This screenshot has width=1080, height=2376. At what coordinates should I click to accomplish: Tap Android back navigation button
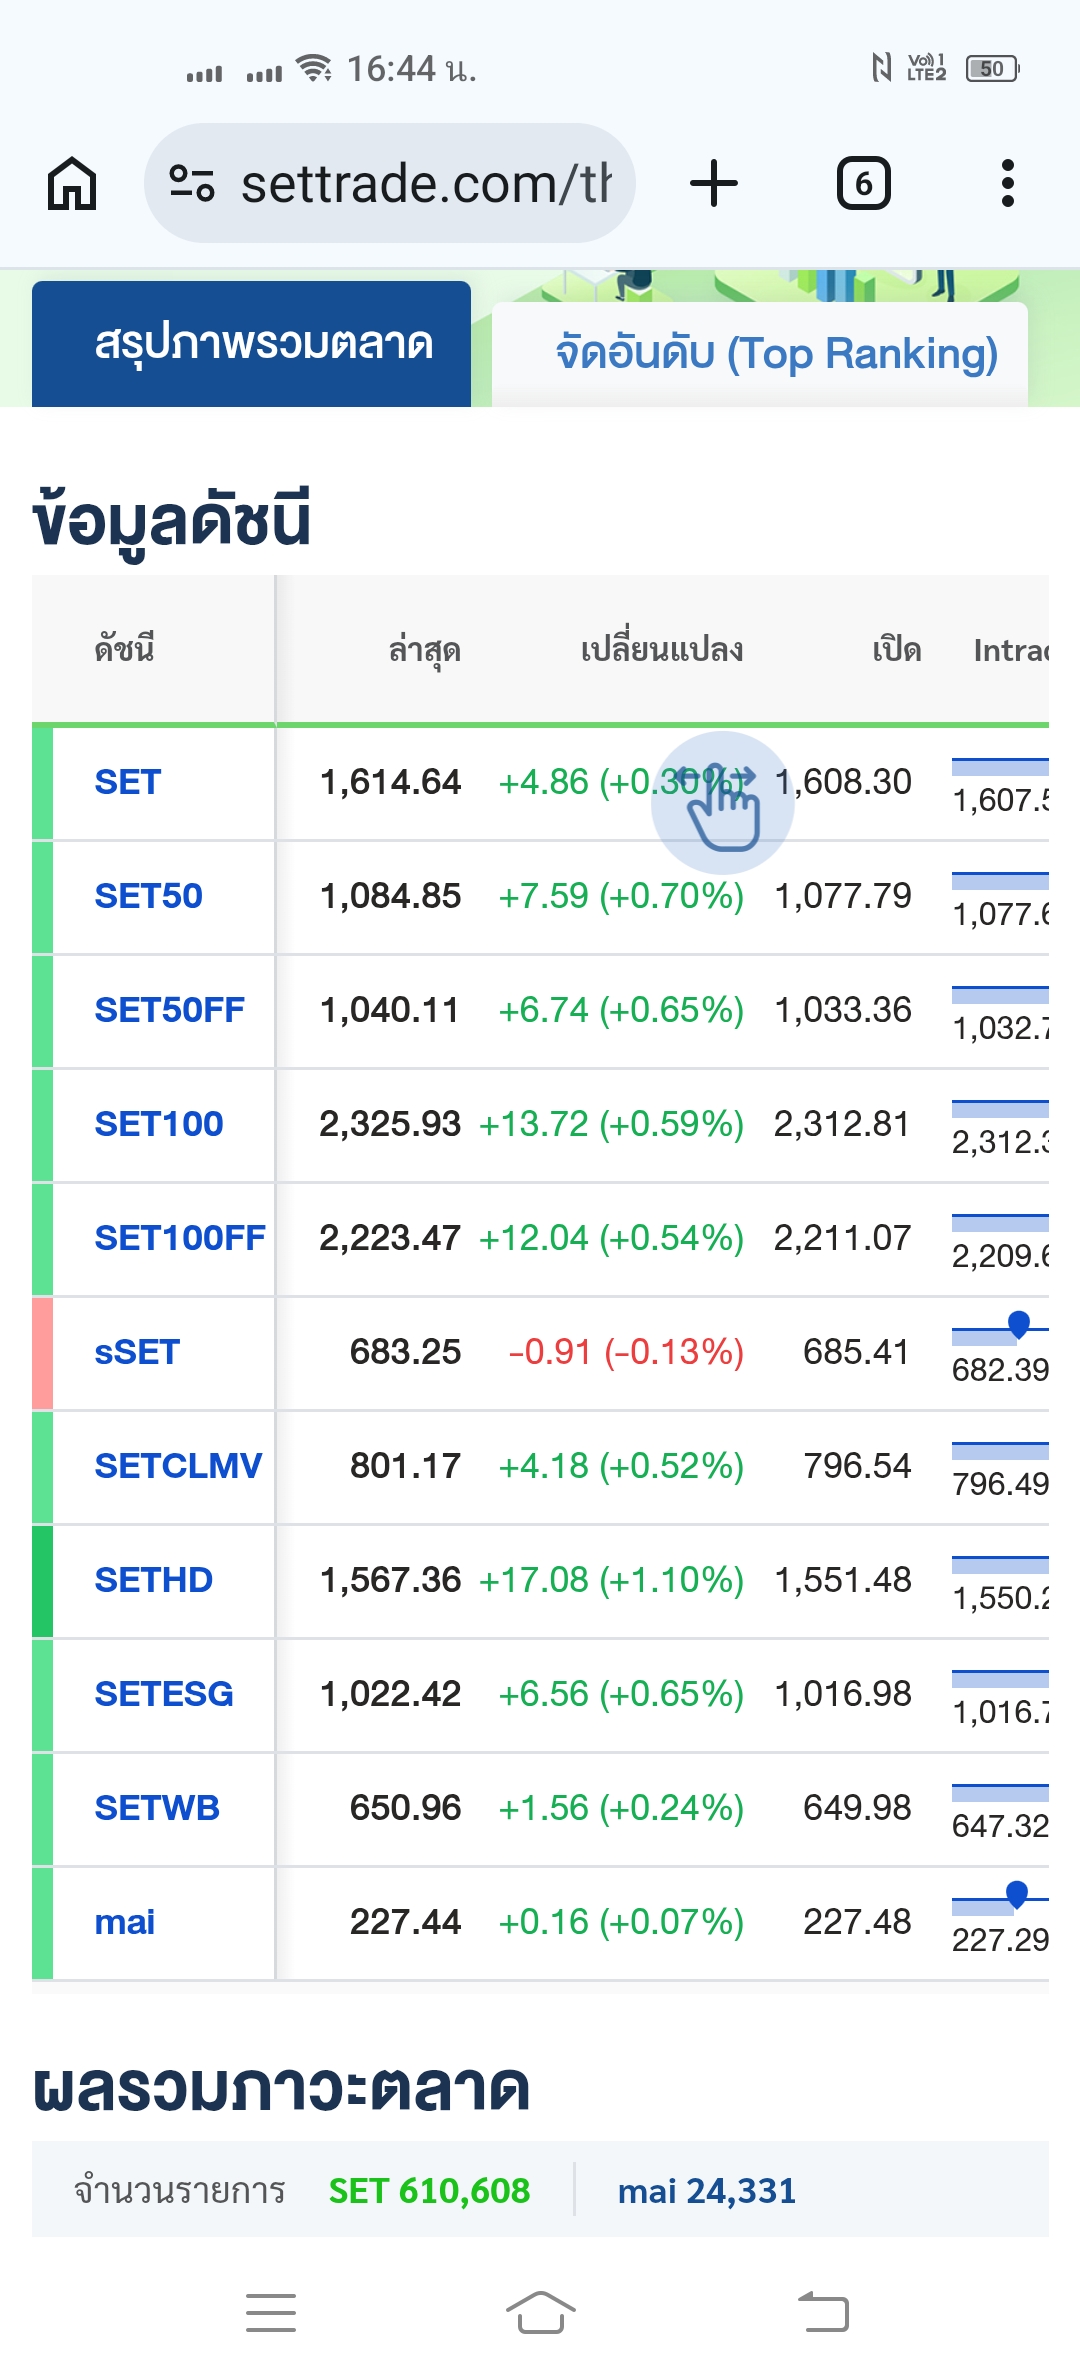pos(823,2312)
